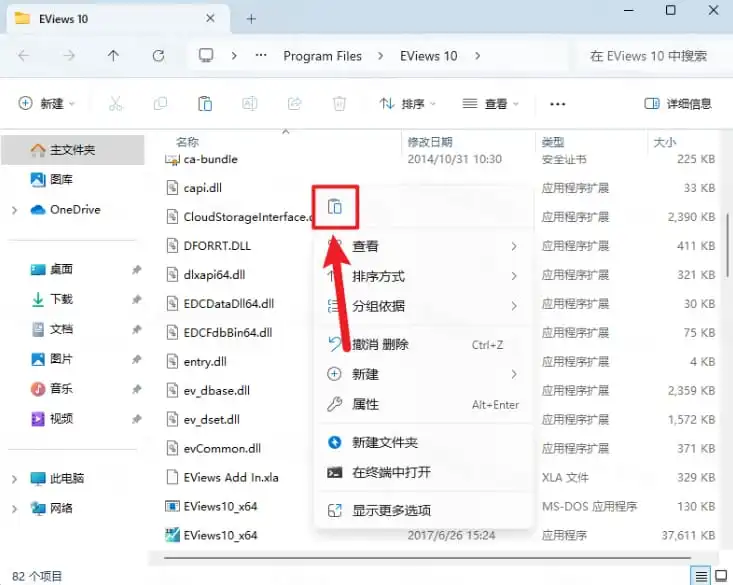Expand chevron after PC icon in address bar
Screen dimensions: 733x585
click(x=234, y=56)
